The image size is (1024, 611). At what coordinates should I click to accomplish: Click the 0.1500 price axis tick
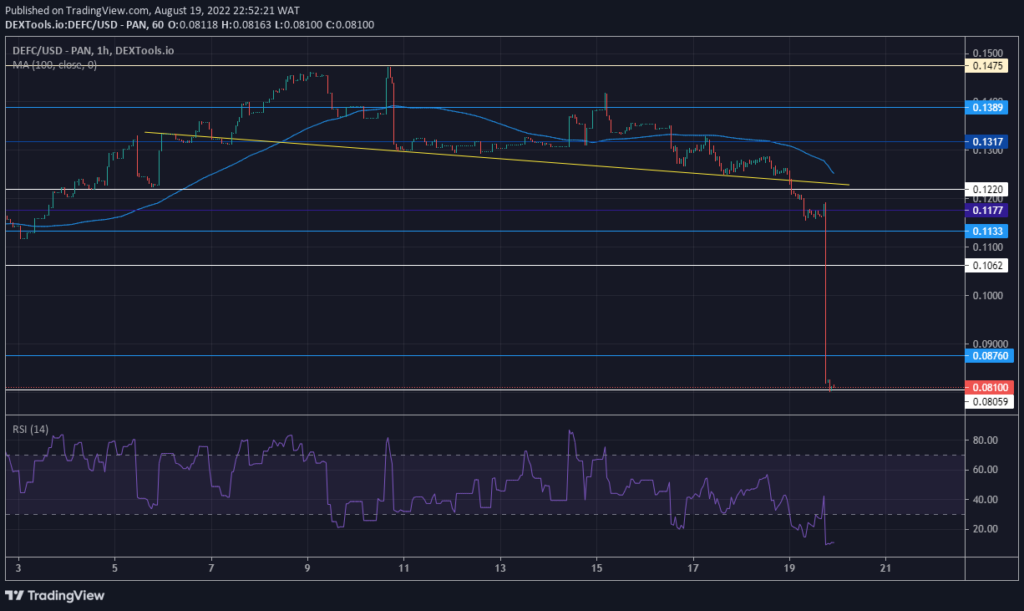click(987, 53)
